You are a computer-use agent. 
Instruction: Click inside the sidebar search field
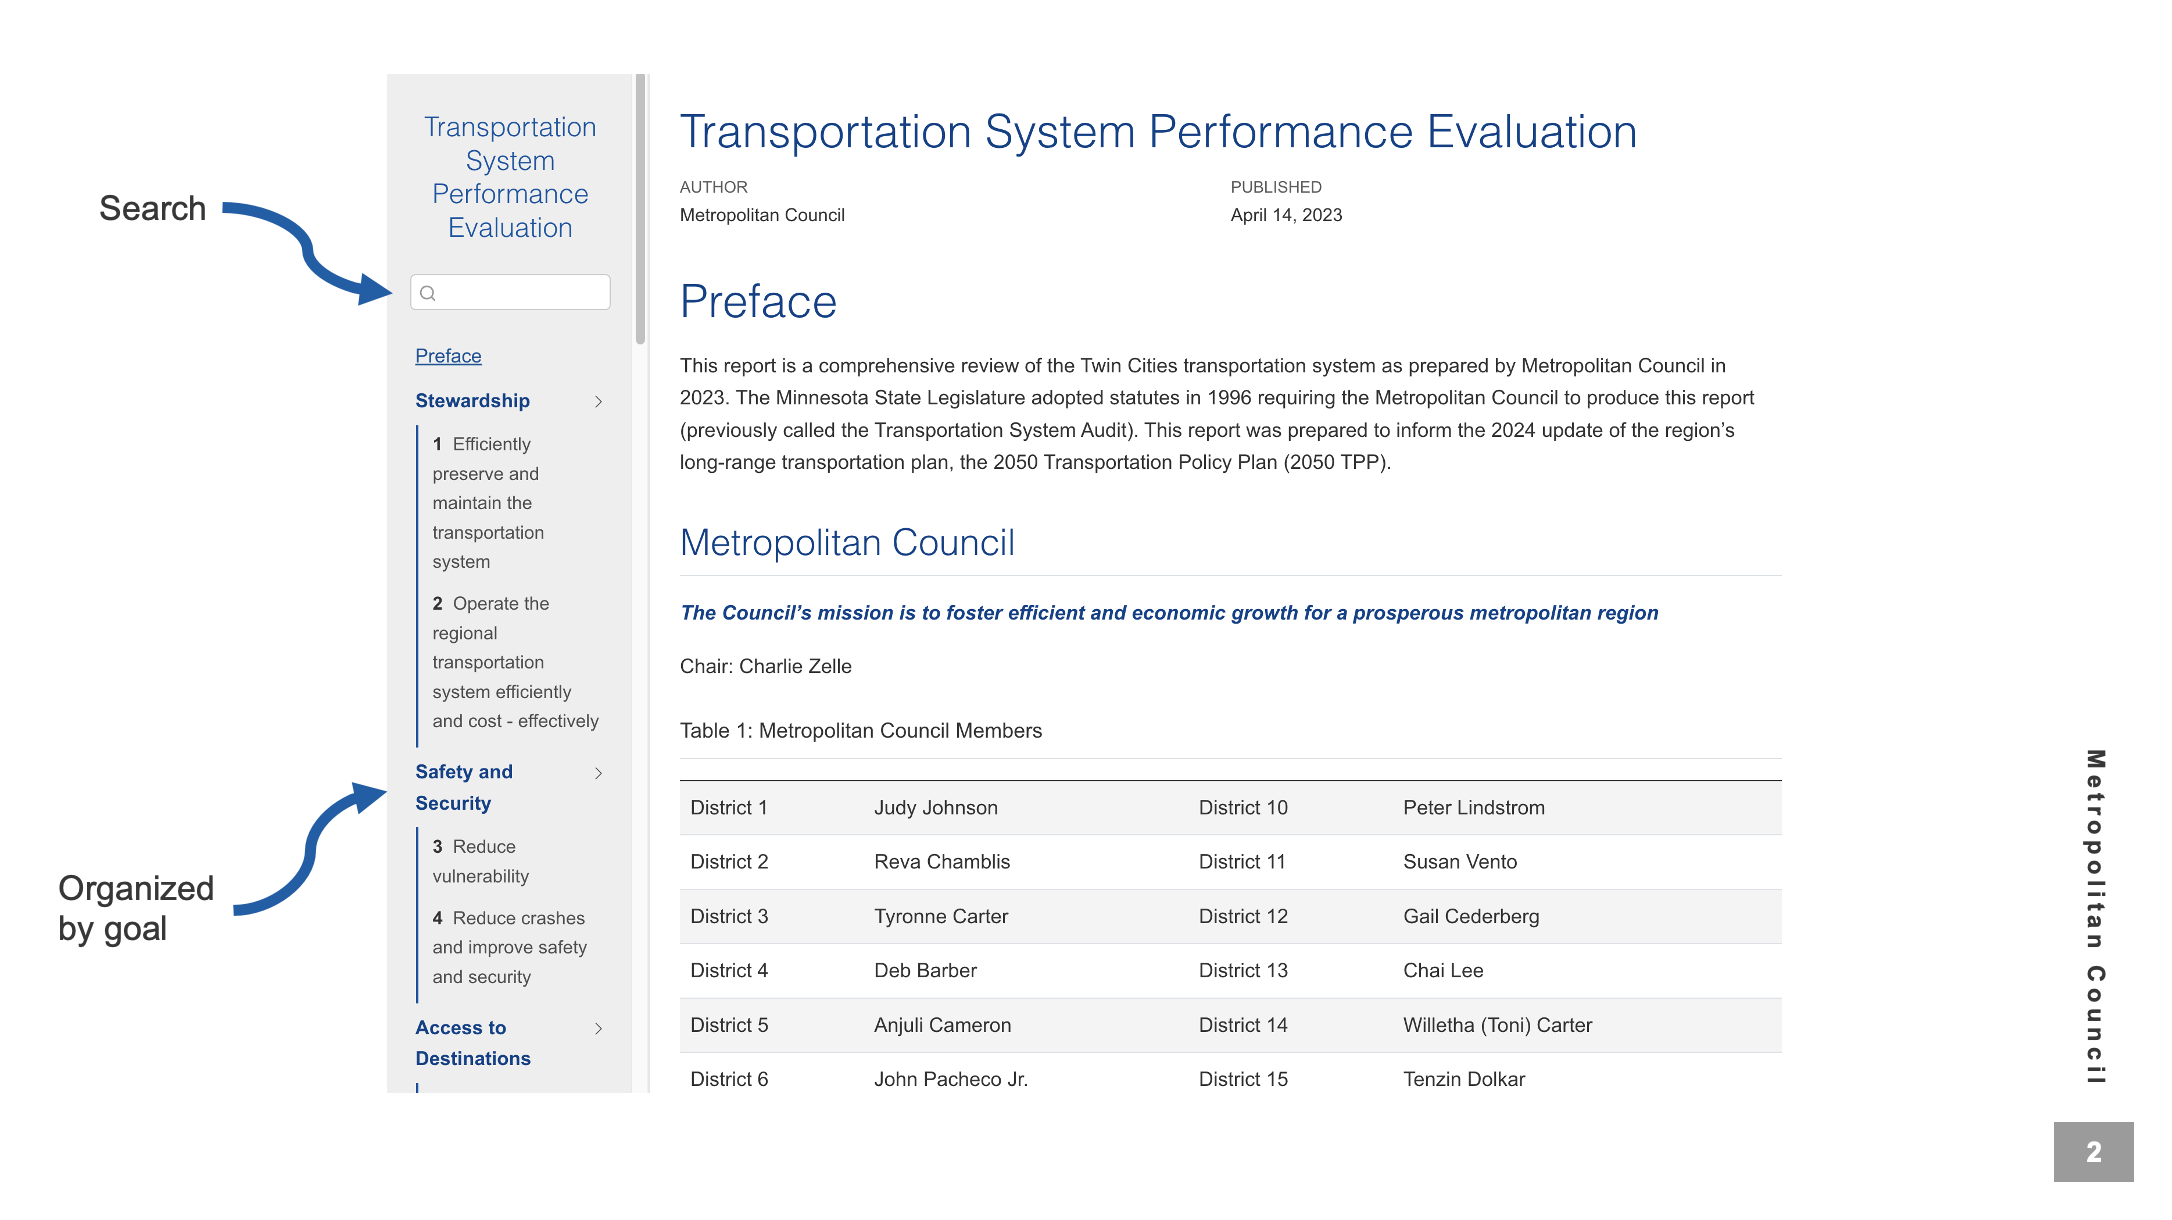(522, 292)
